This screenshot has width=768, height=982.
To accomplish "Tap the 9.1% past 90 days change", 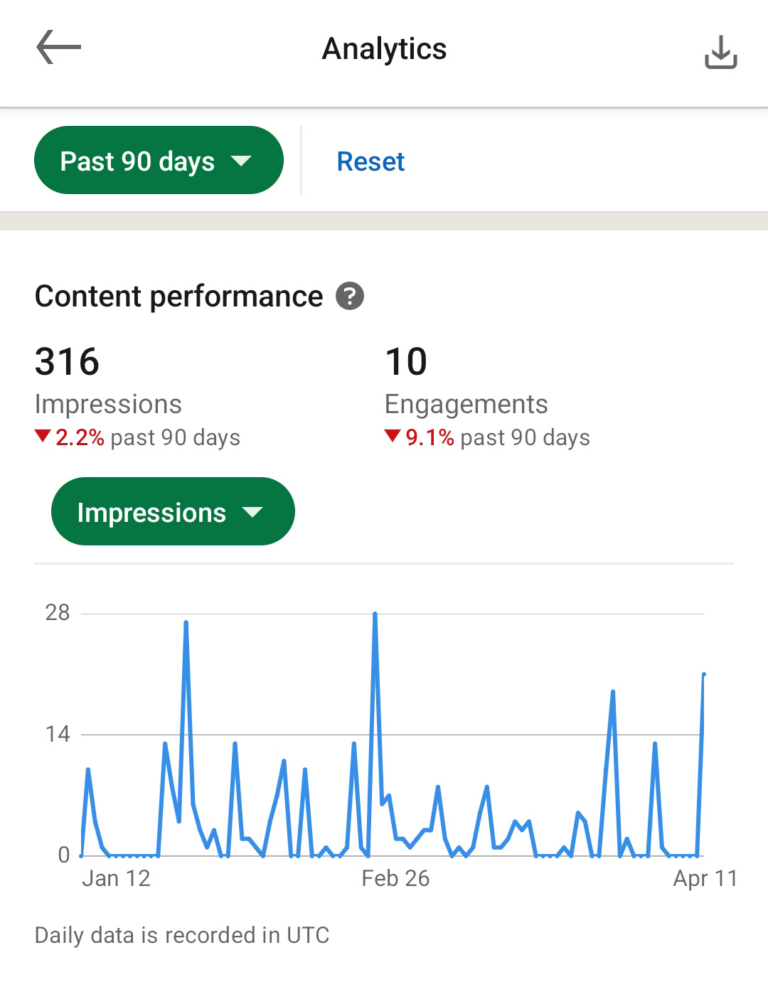I will click(487, 437).
